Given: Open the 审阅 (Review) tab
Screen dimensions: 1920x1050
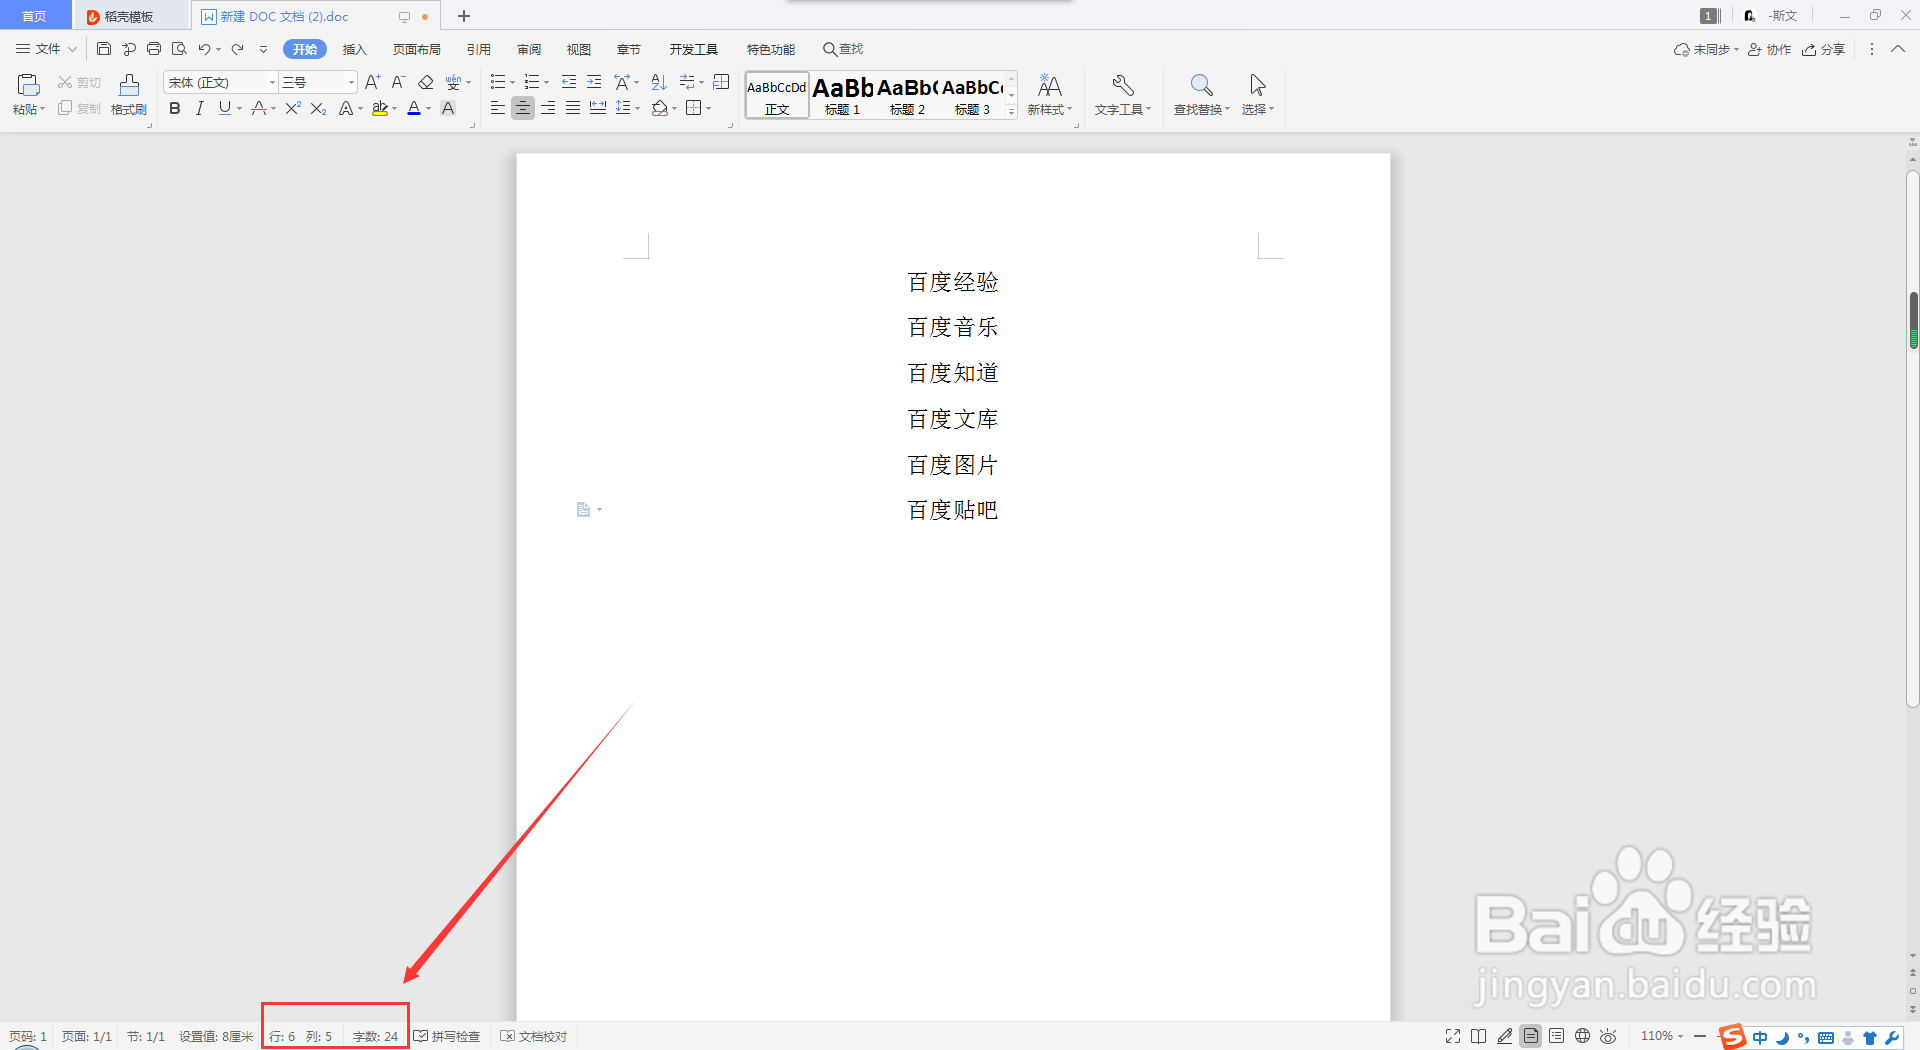Looking at the screenshot, I should click(529, 49).
